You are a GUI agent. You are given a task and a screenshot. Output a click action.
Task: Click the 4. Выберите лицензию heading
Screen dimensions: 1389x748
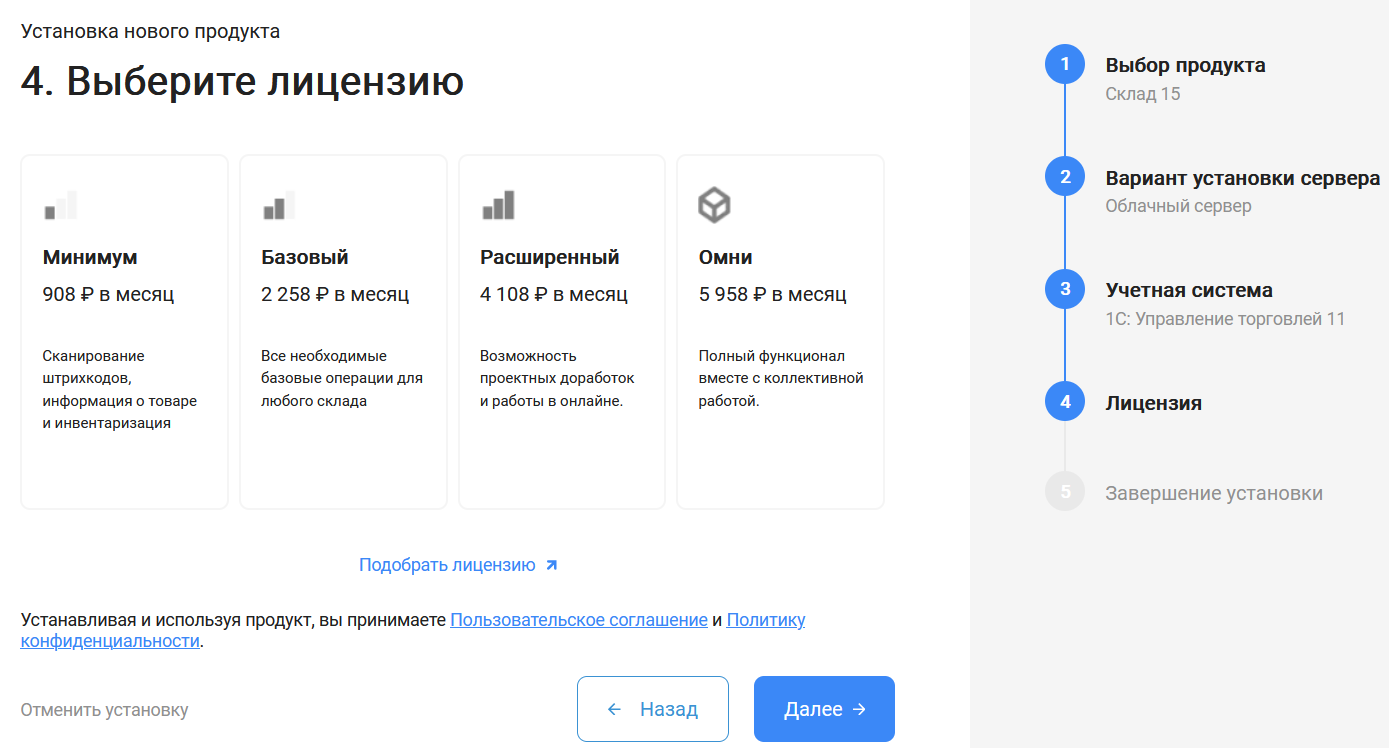coord(242,82)
